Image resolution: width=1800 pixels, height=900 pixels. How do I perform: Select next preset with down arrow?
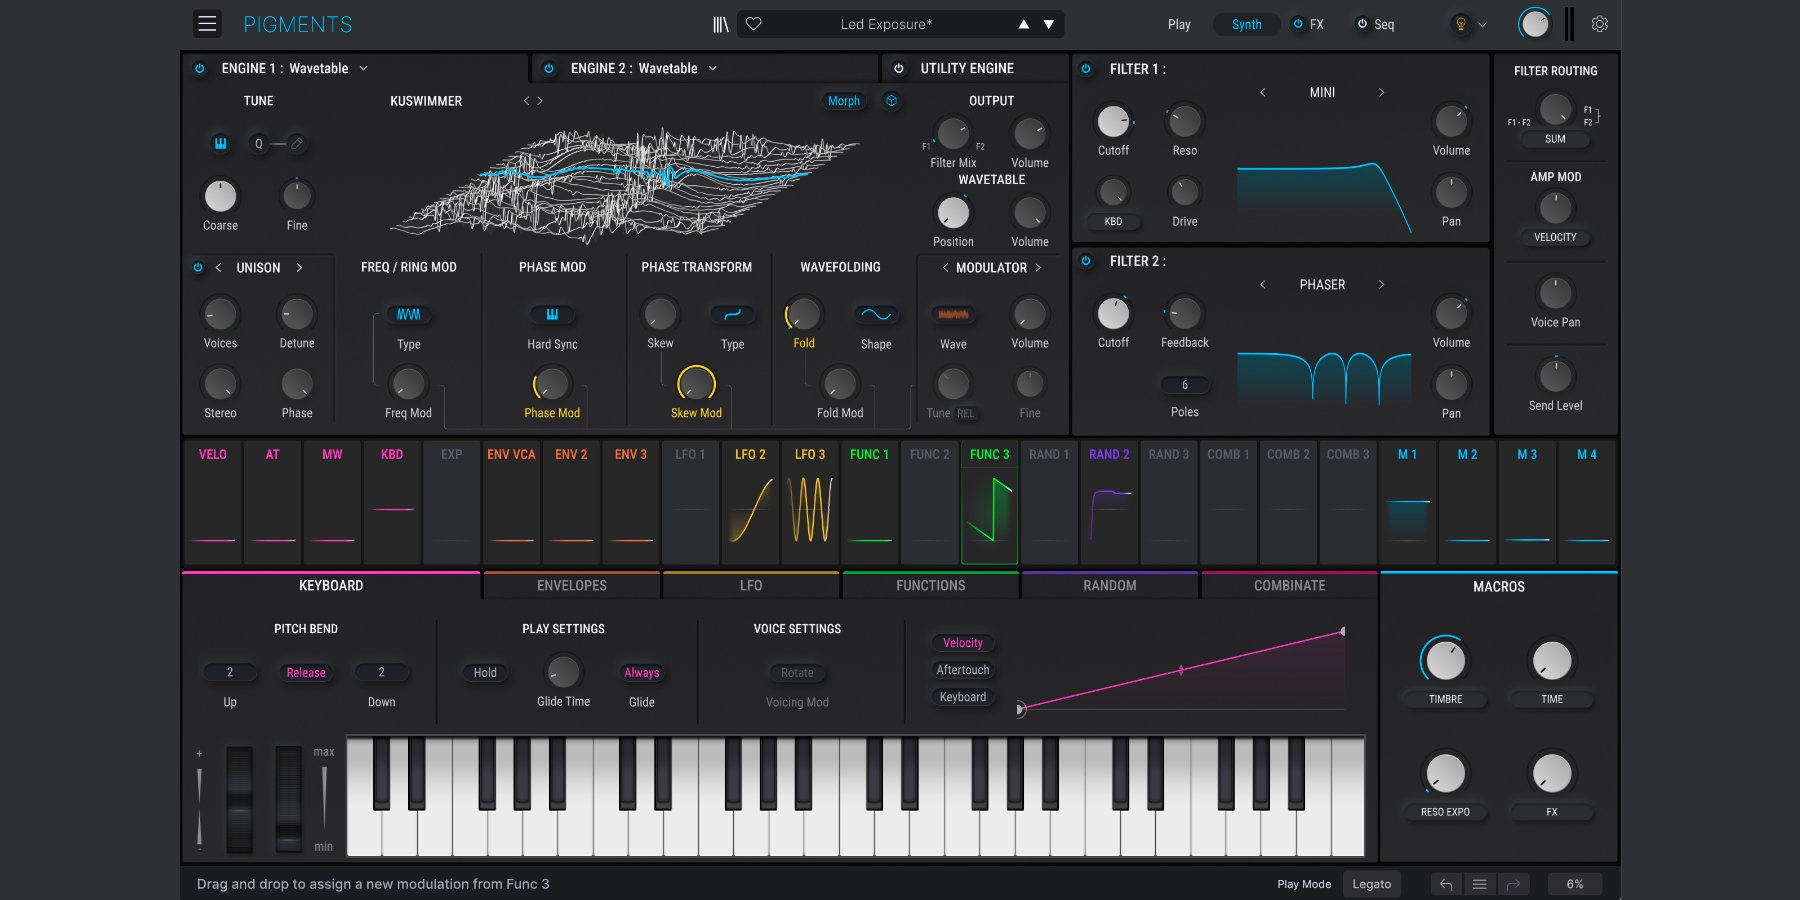pos(1049,24)
